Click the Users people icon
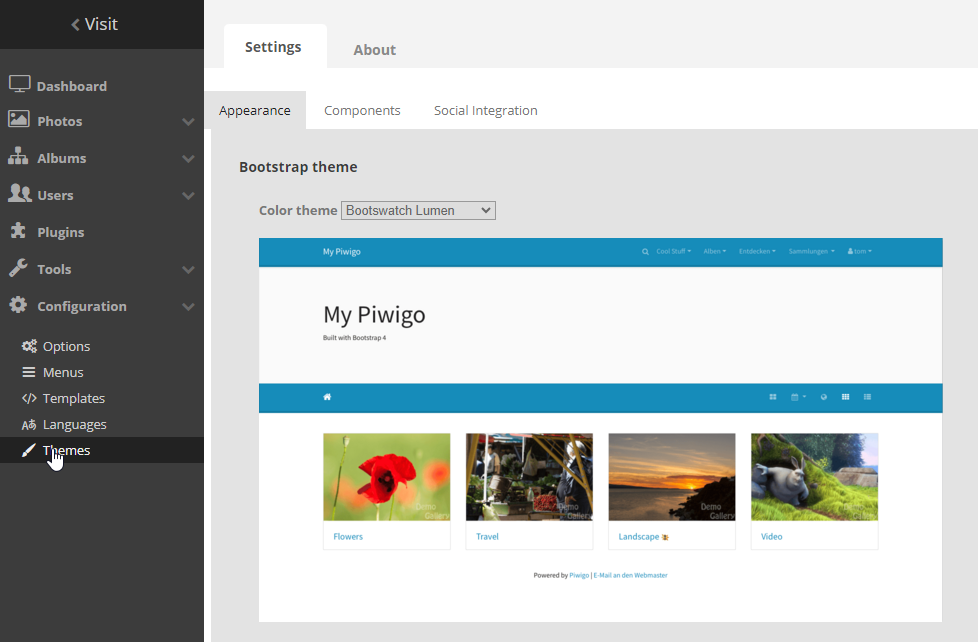This screenshot has height=642, width=978. [x=19, y=193]
